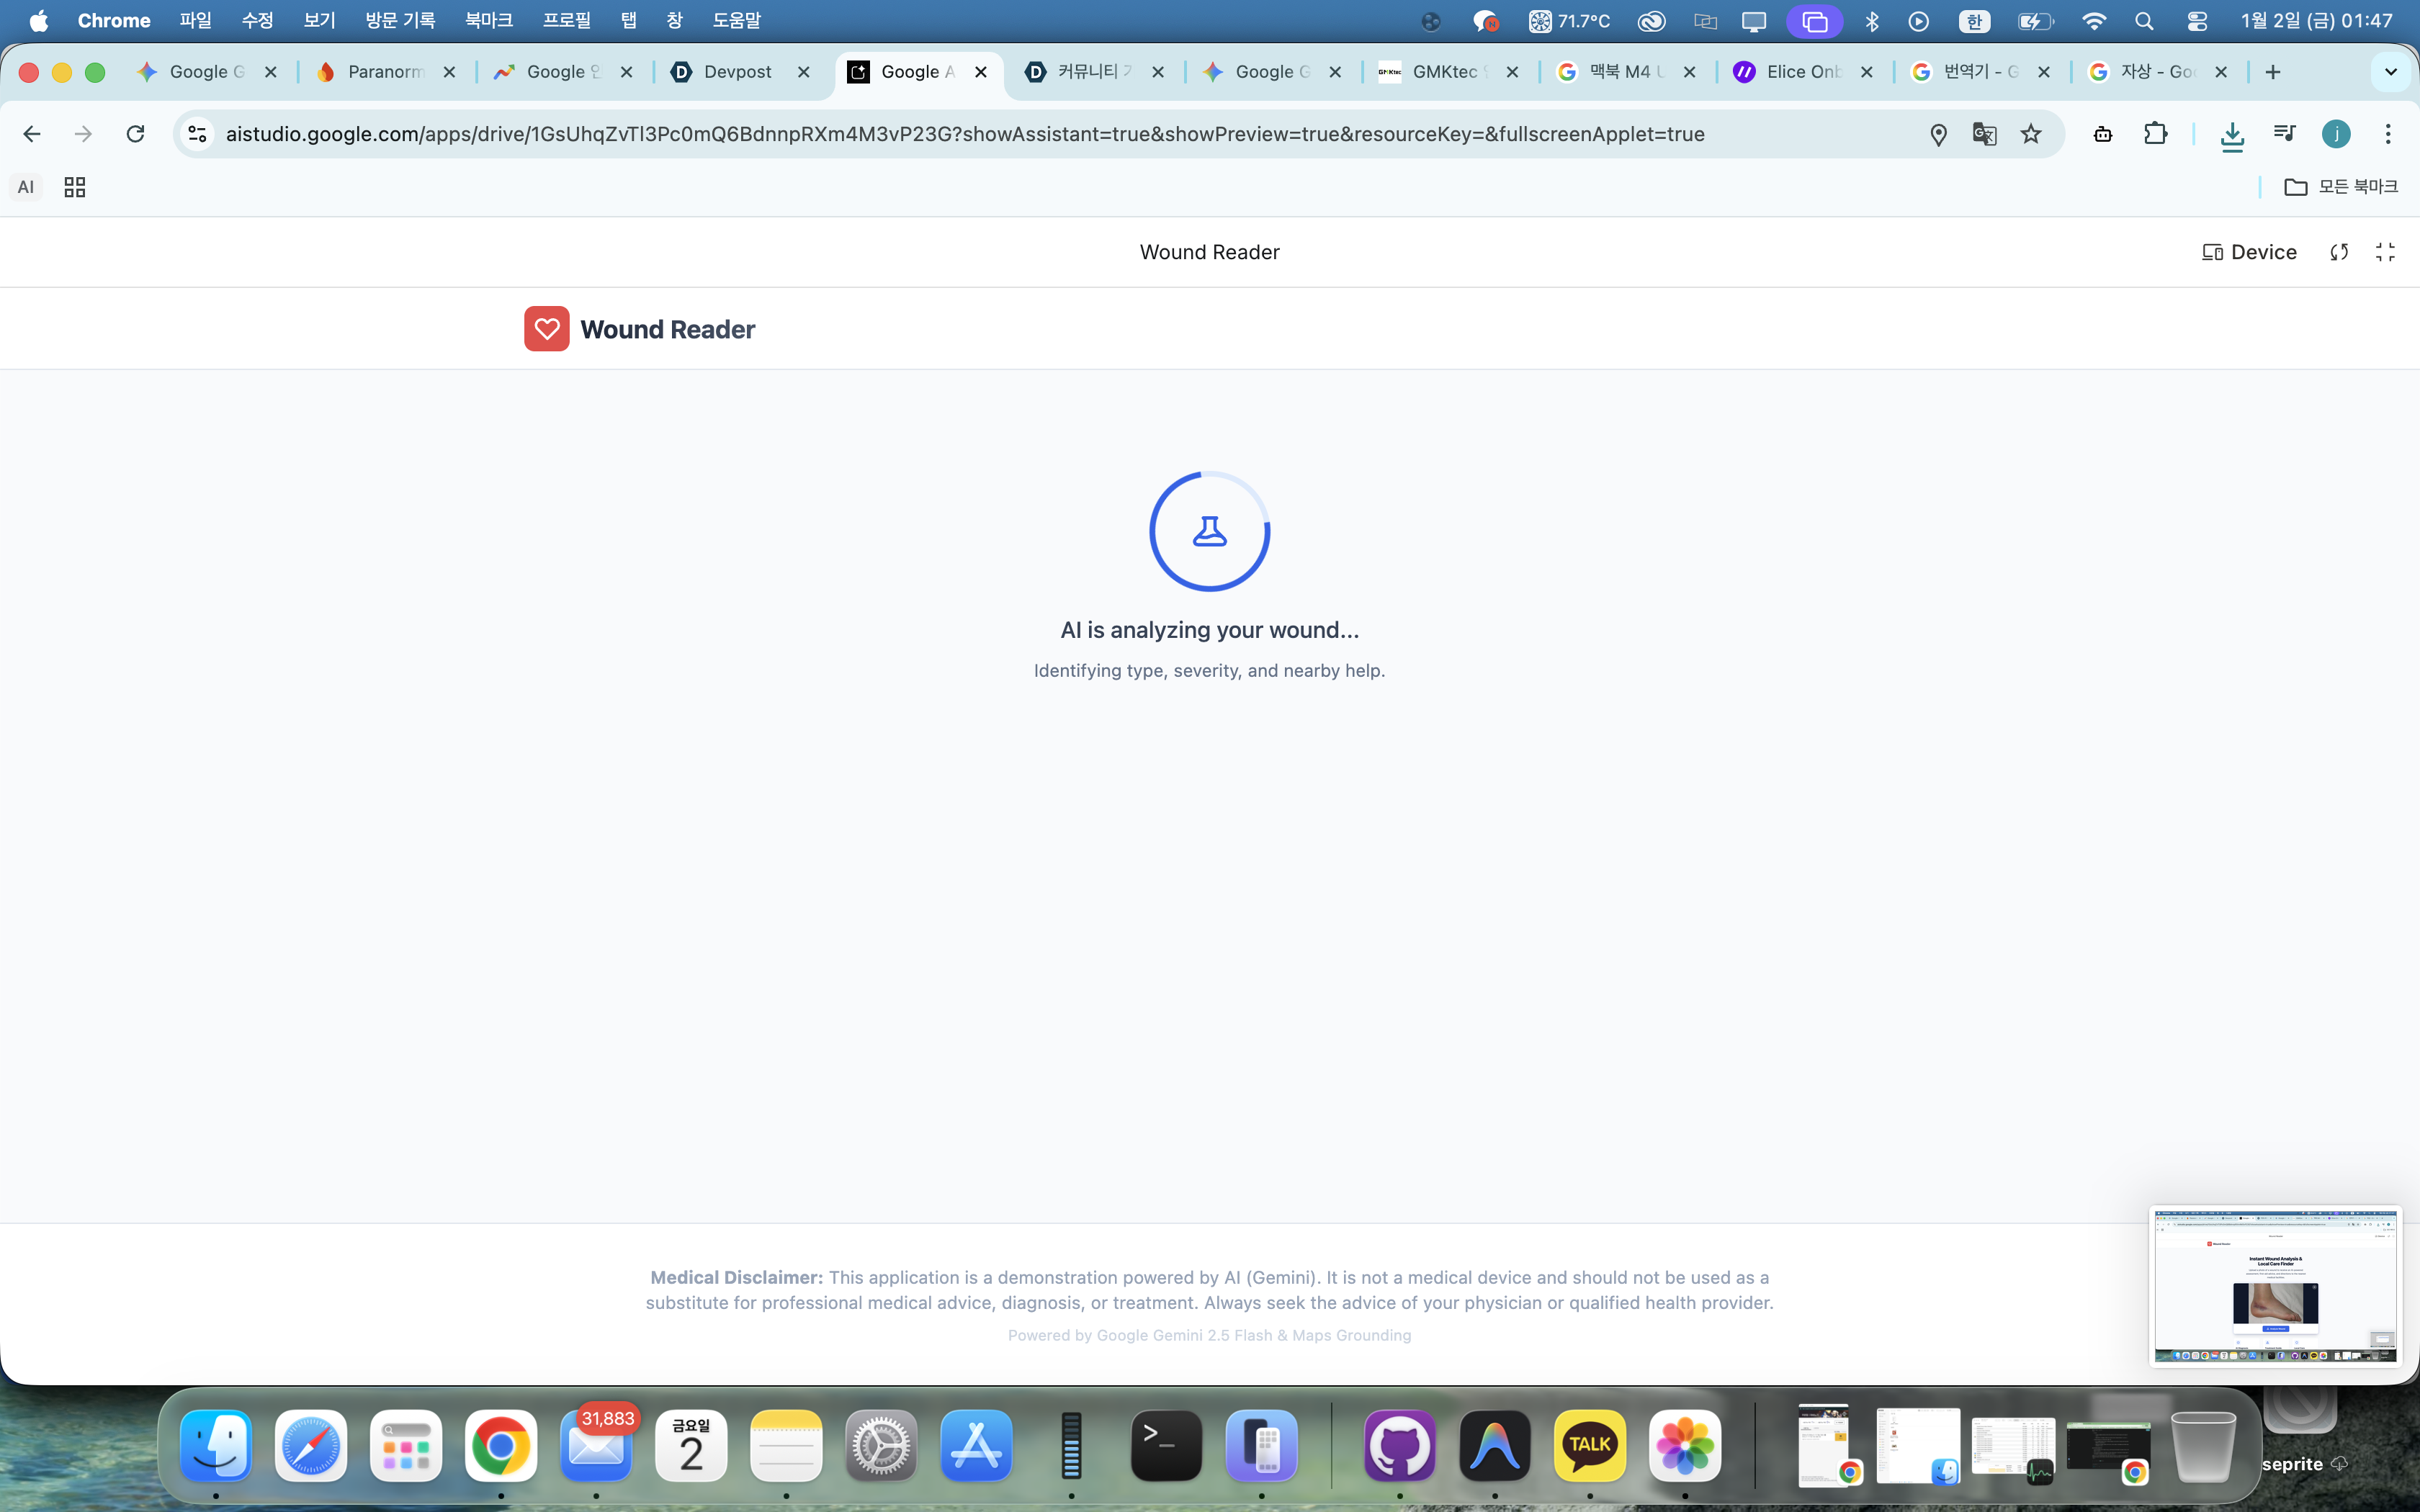Open the Device preview selector

(x=2249, y=252)
